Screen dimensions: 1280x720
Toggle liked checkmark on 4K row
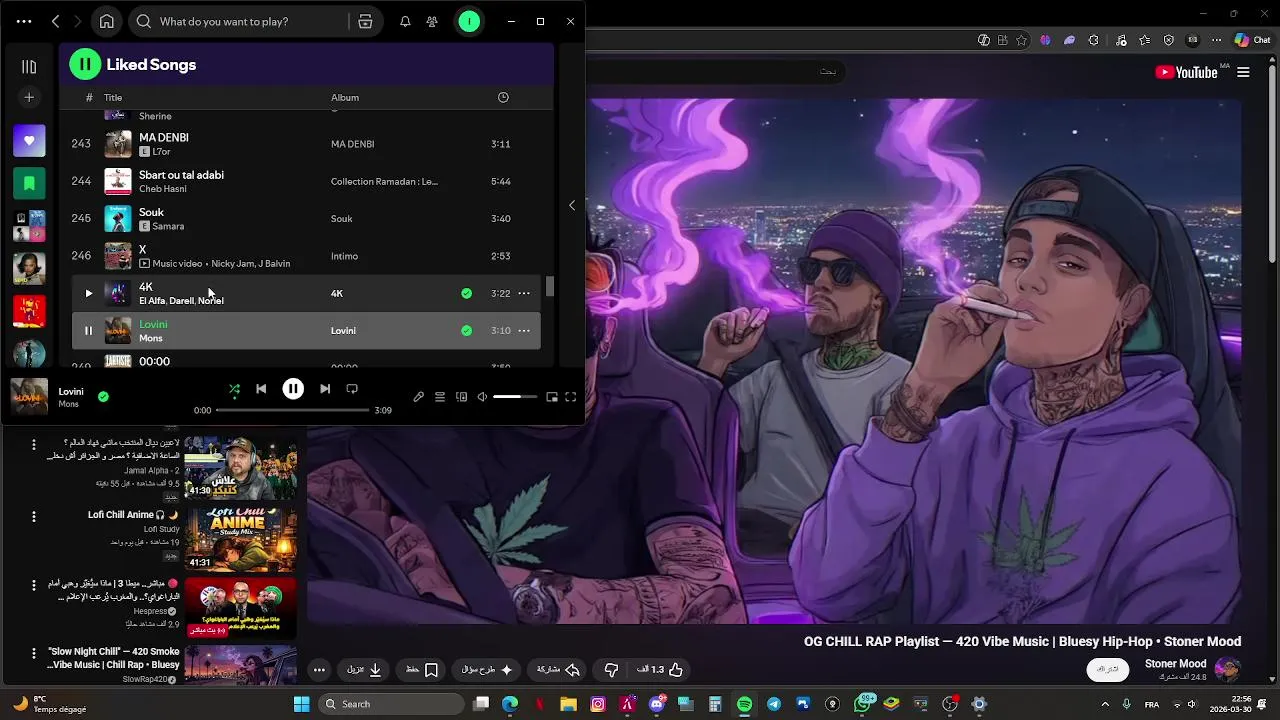coord(466,293)
